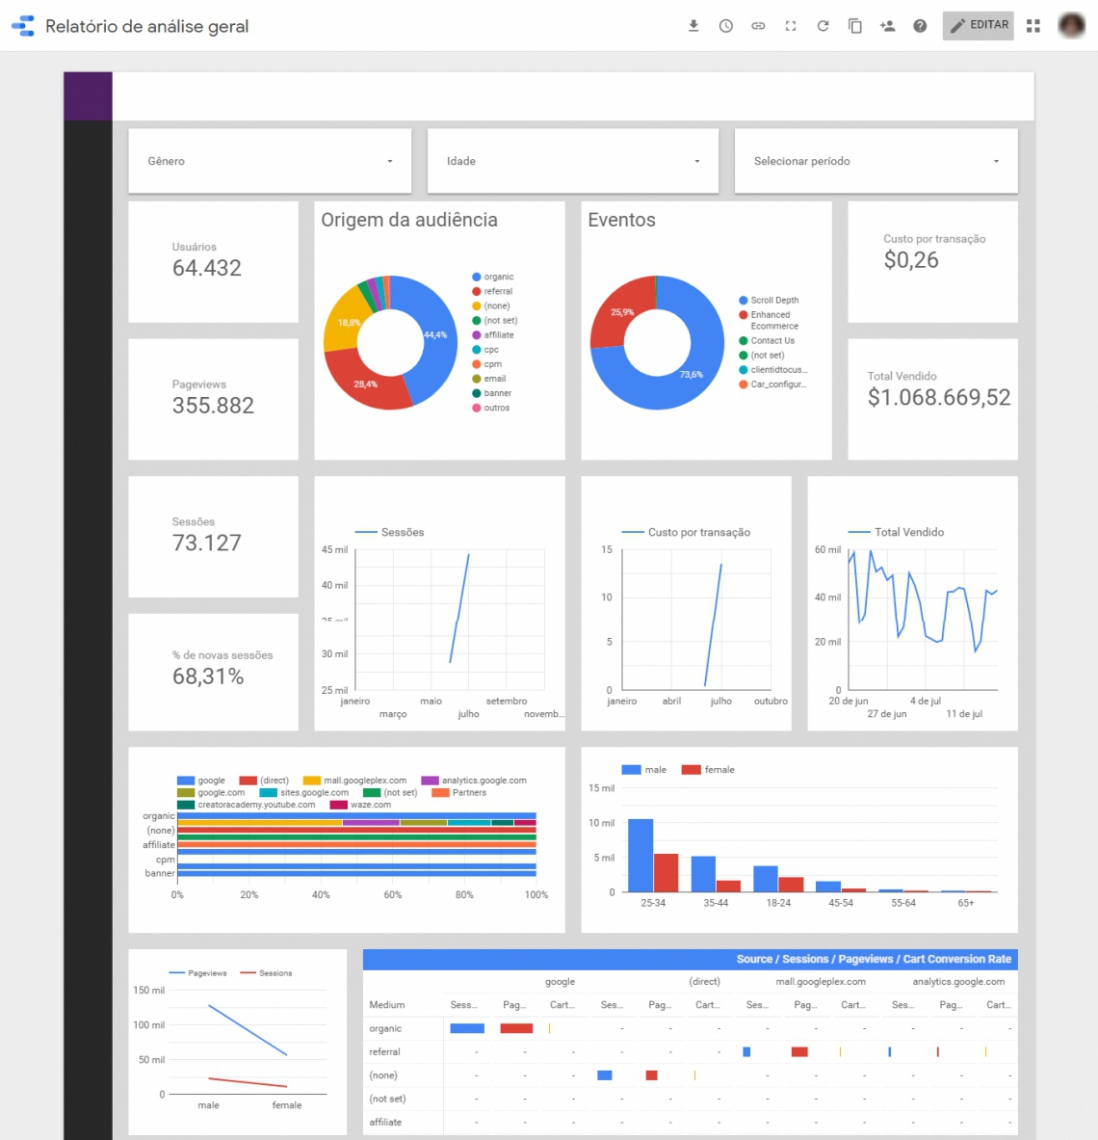Make a copy of the report
The width and height of the screenshot is (1098, 1140).
855,26
